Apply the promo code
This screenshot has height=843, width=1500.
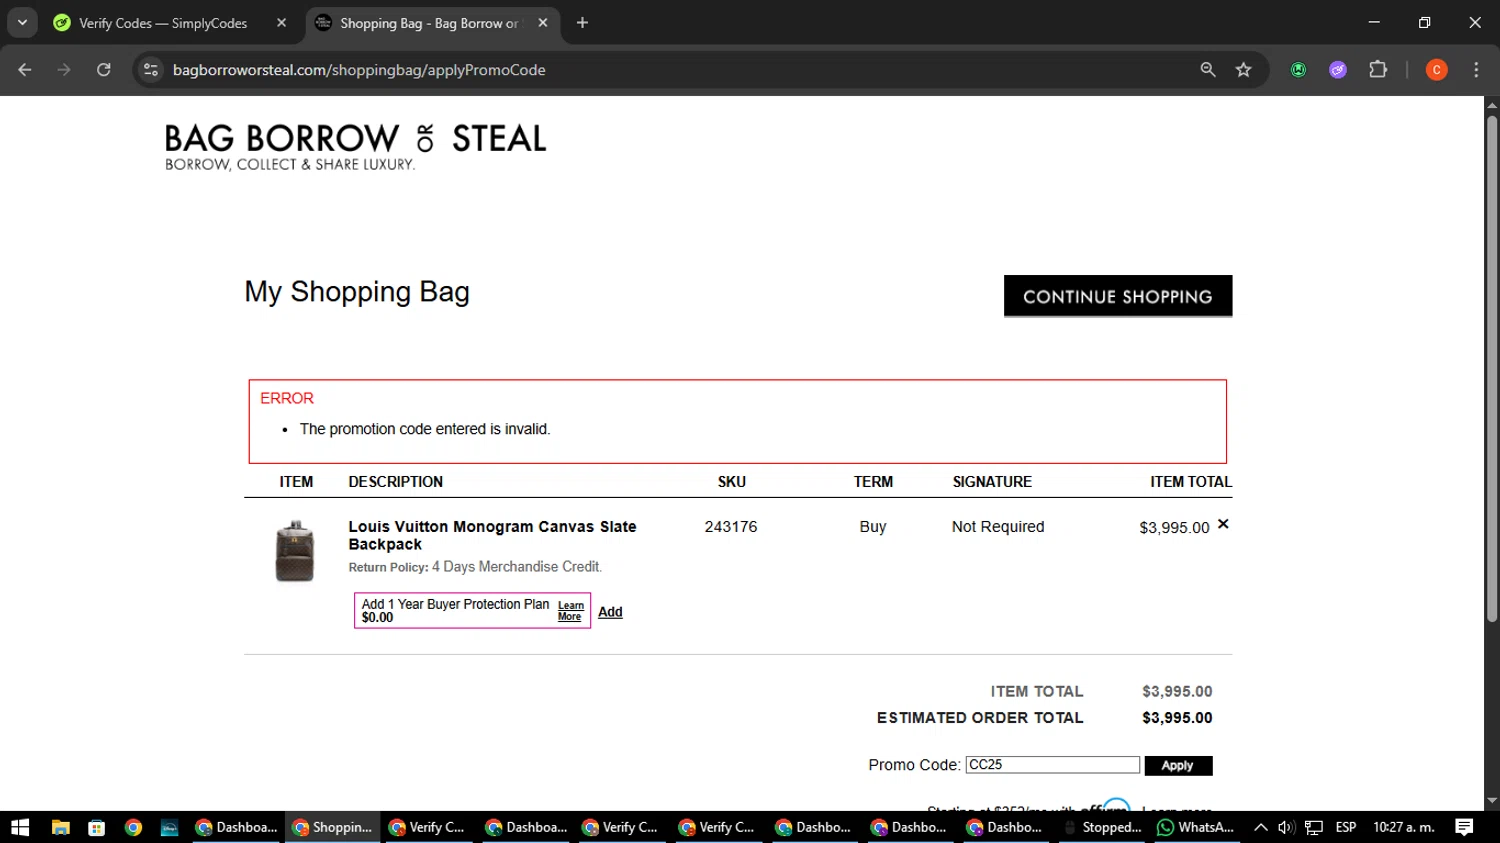[x=1178, y=766]
